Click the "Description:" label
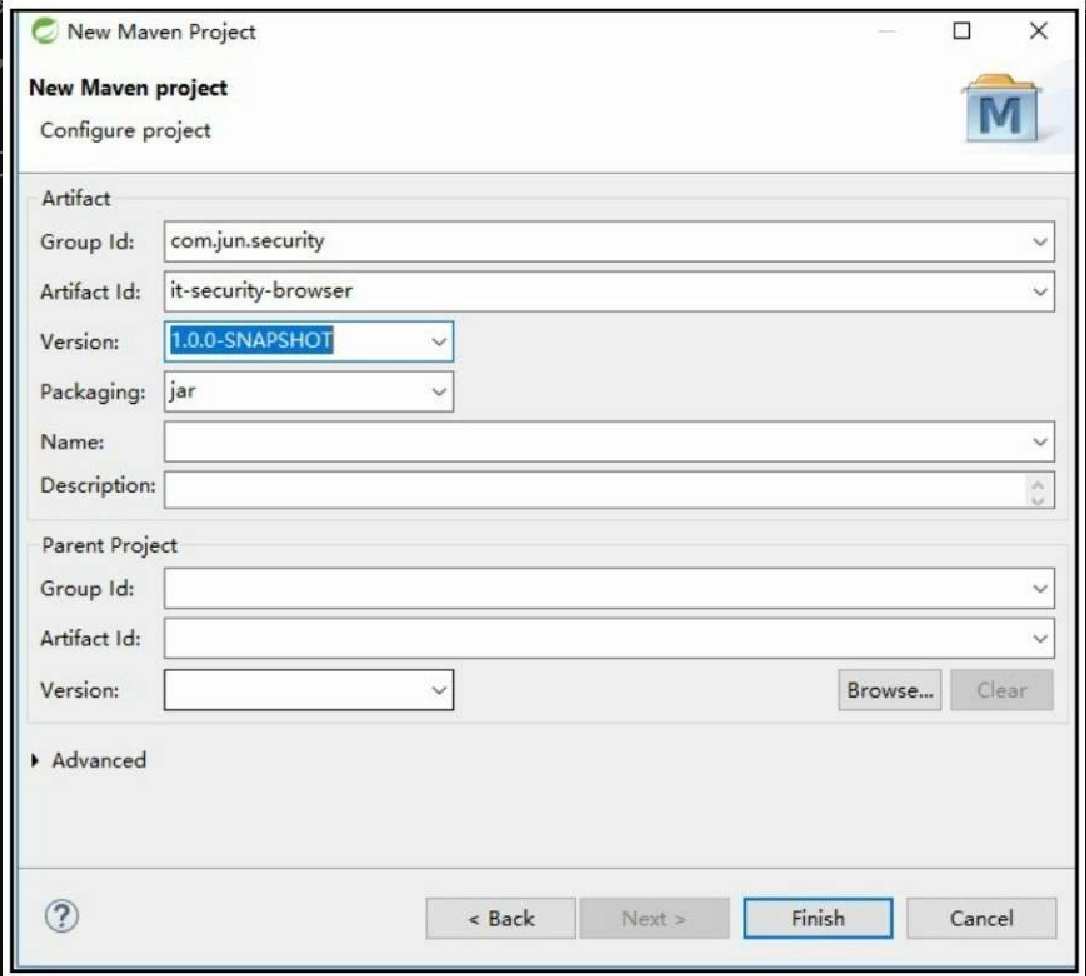This screenshot has width=1086, height=976. [x=98, y=486]
